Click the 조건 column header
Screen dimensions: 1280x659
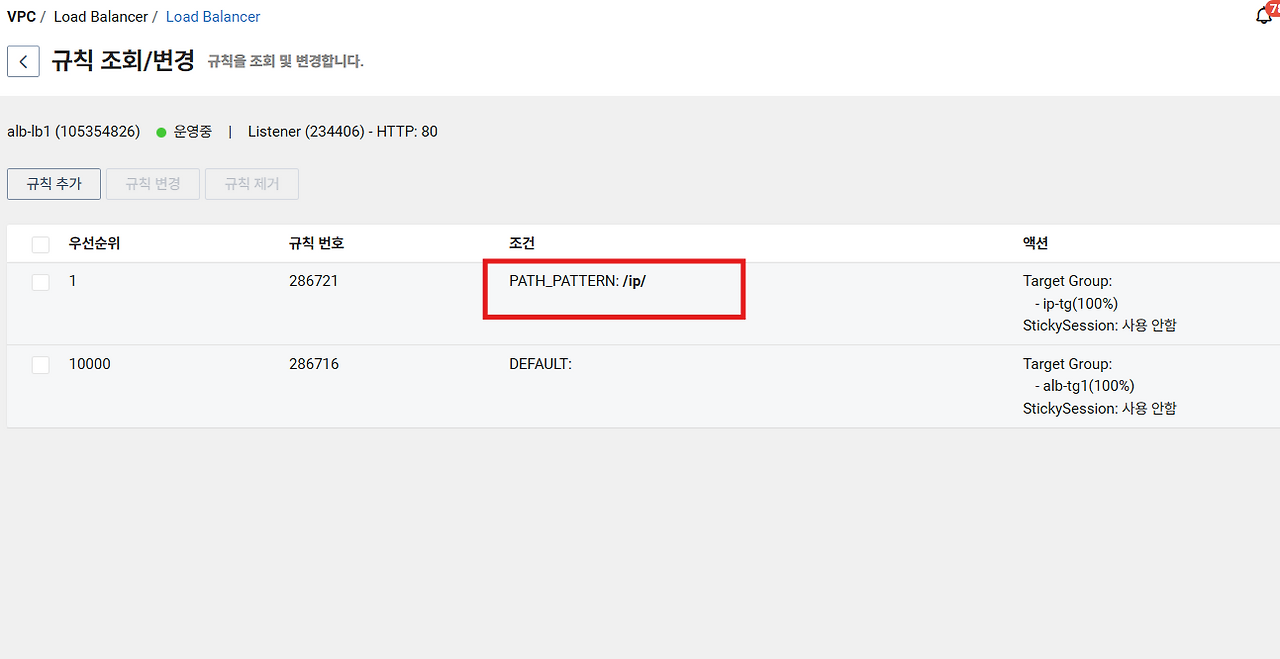[522, 243]
